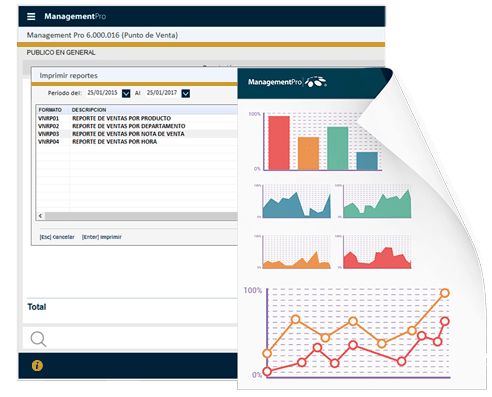This screenshot has height=397, width=492.
Task: Click the orange area chart thumbnail
Action: coord(297,252)
